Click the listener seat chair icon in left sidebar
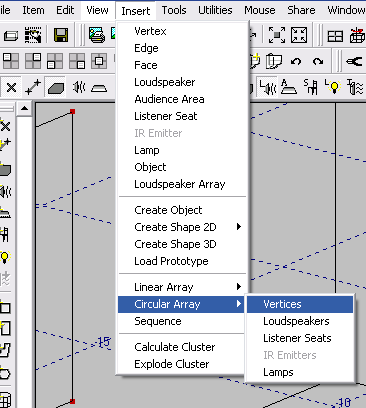366x408 pixels. 5,235
